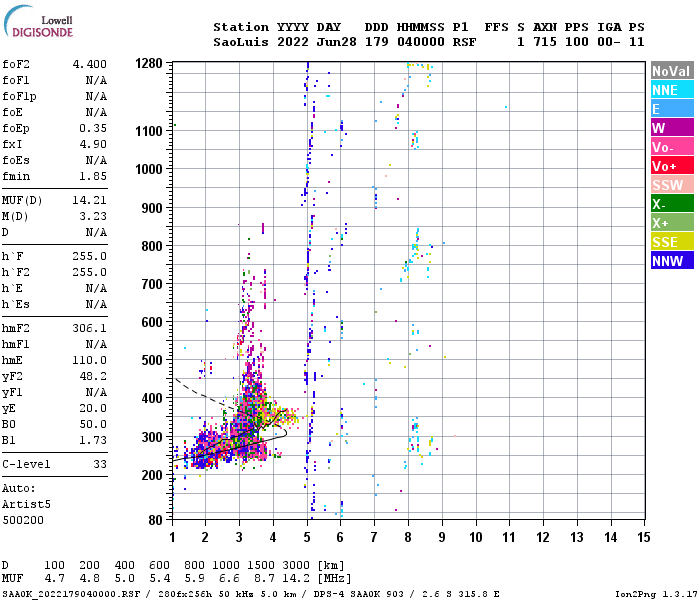Image resolution: width=700 pixels, height=600 pixels.
Task: Select the Vo- pink legend swatch
Action: (672, 147)
